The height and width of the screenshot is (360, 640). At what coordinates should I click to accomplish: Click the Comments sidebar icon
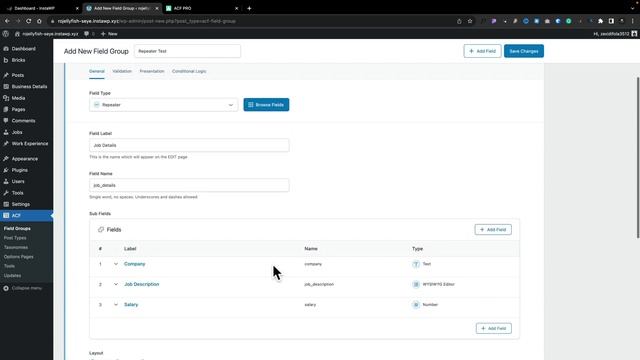[6, 121]
